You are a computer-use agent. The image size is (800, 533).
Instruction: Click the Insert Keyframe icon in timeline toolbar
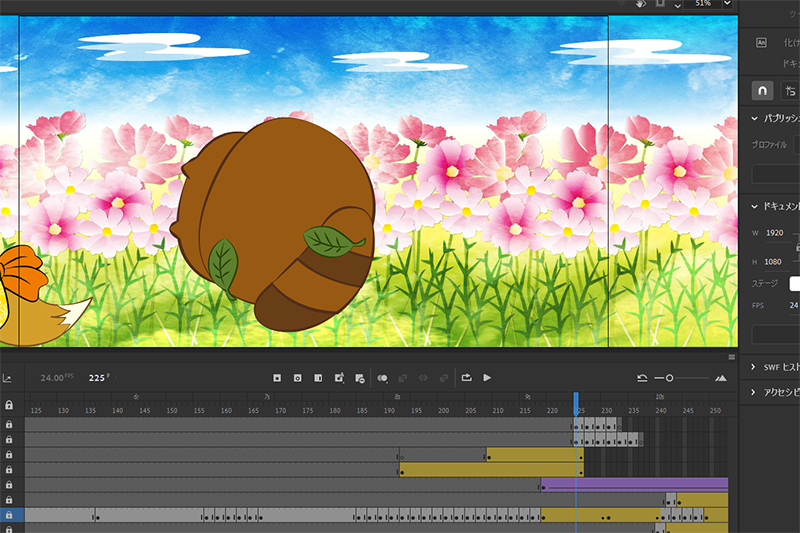click(279, 378)
